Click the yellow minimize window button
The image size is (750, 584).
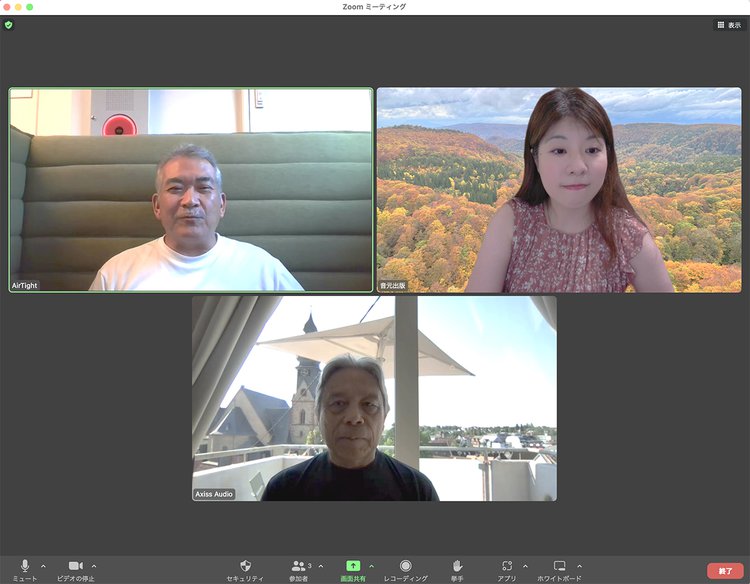tap(18, 7)
